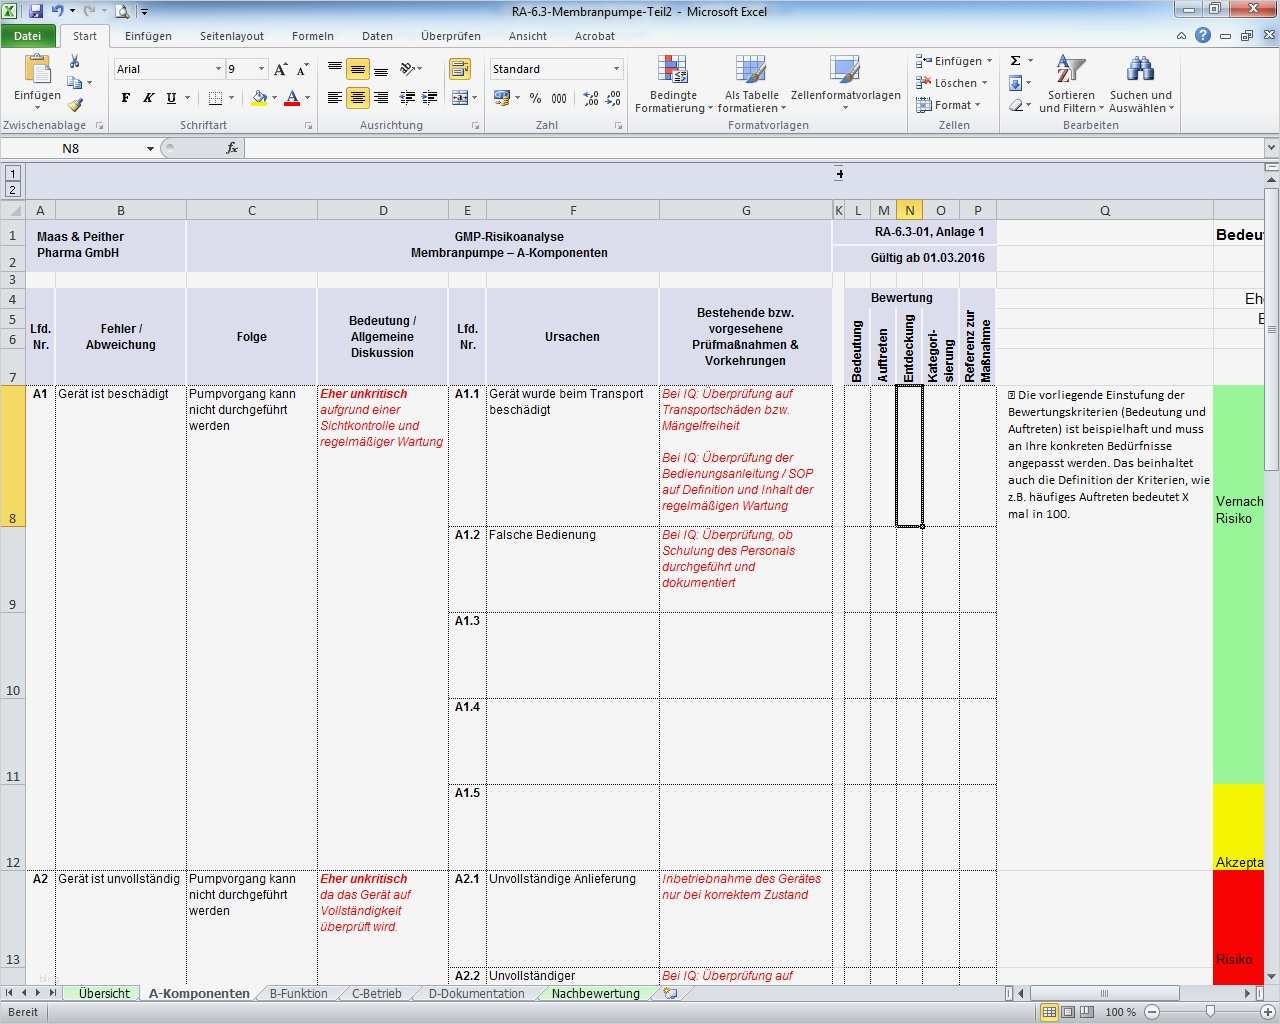This screenshot has width=1280, height=1024.
Task: Toggle center alignment for the selected cell
Action: coord(357,98)
